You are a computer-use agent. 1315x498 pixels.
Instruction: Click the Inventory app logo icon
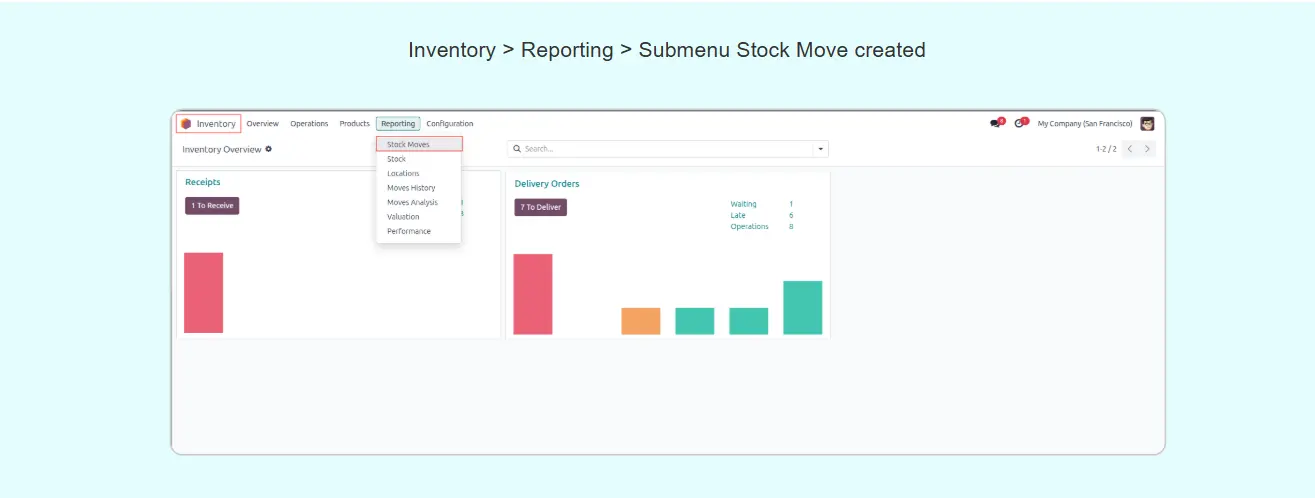pyautogui.click(x=186, y=124)
